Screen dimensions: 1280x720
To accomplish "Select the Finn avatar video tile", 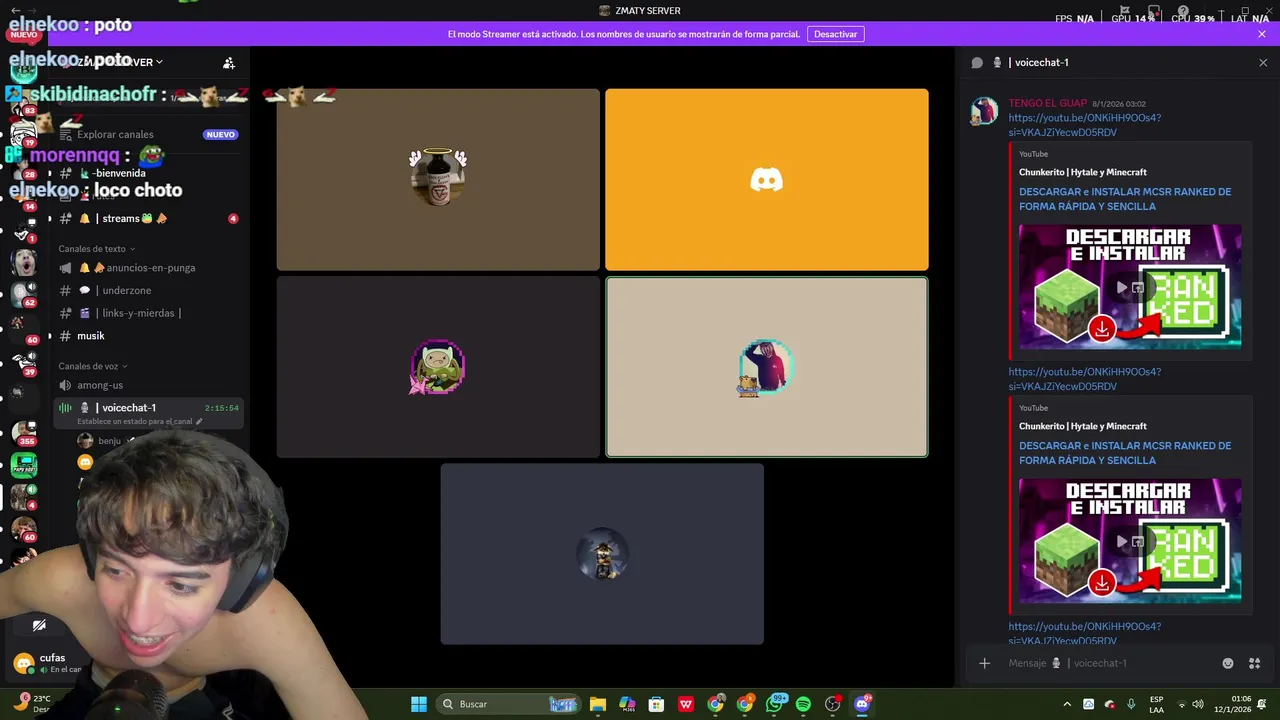I will click(x=438, y=367).
